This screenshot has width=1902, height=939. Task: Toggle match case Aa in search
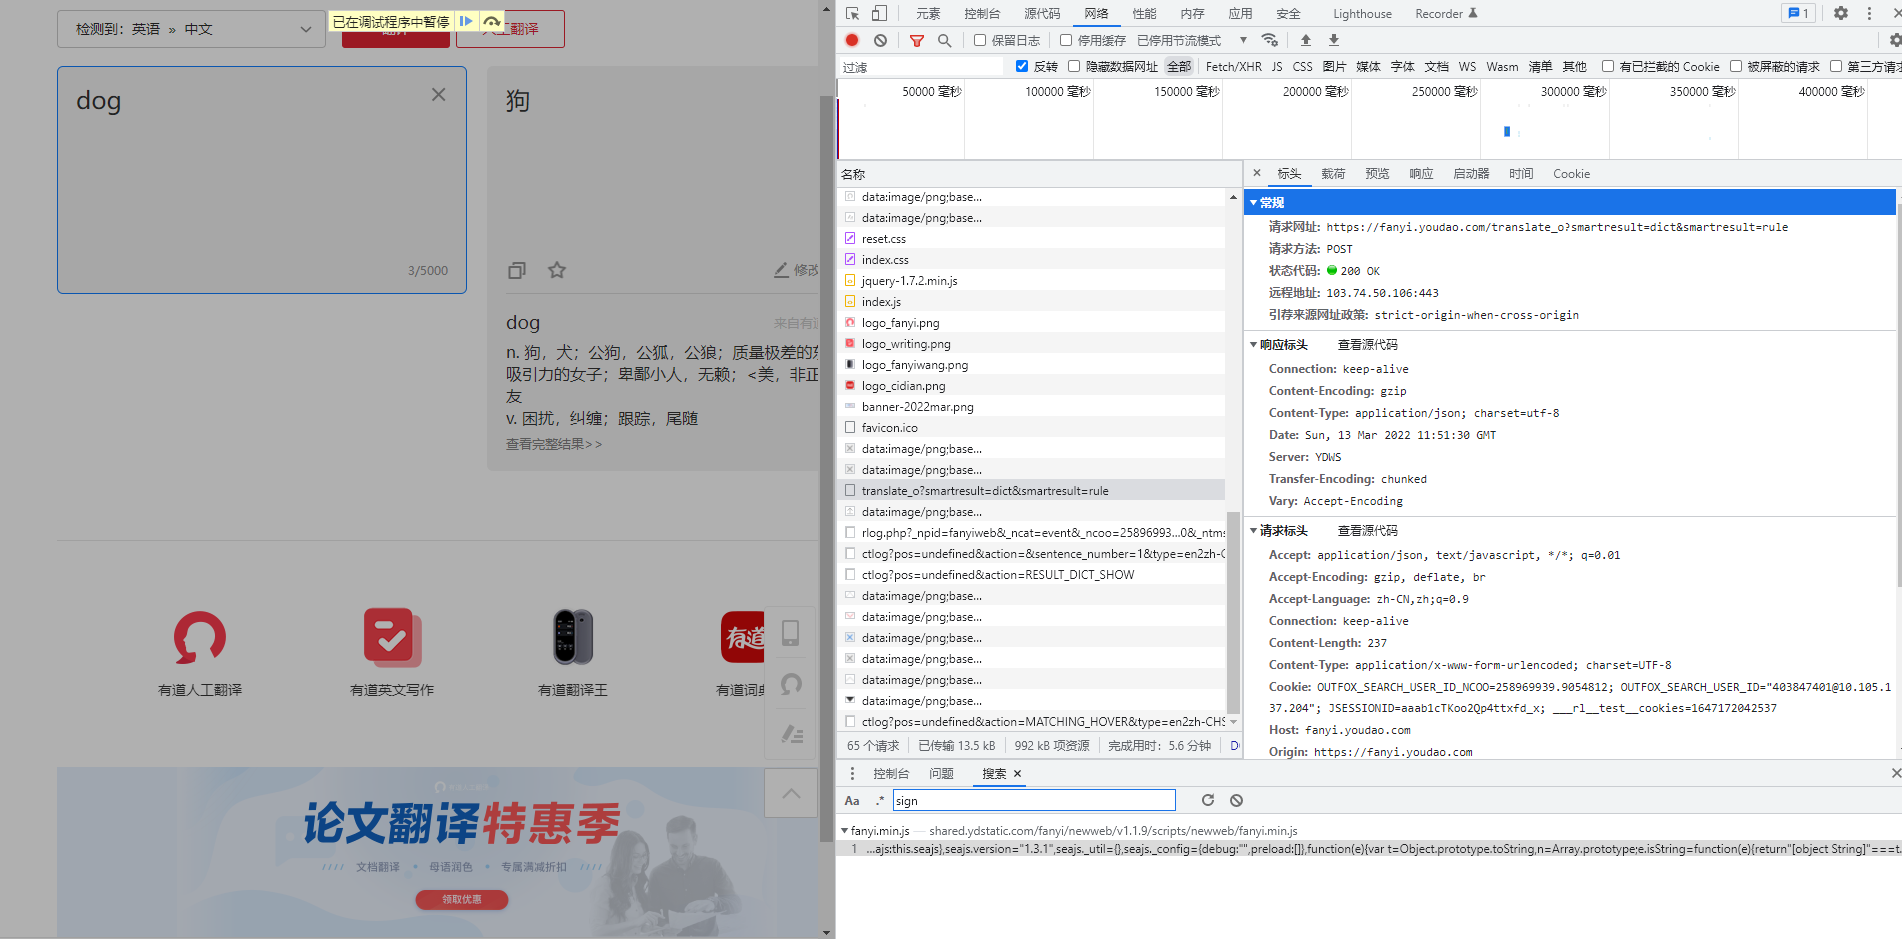(x=852, y=801)
